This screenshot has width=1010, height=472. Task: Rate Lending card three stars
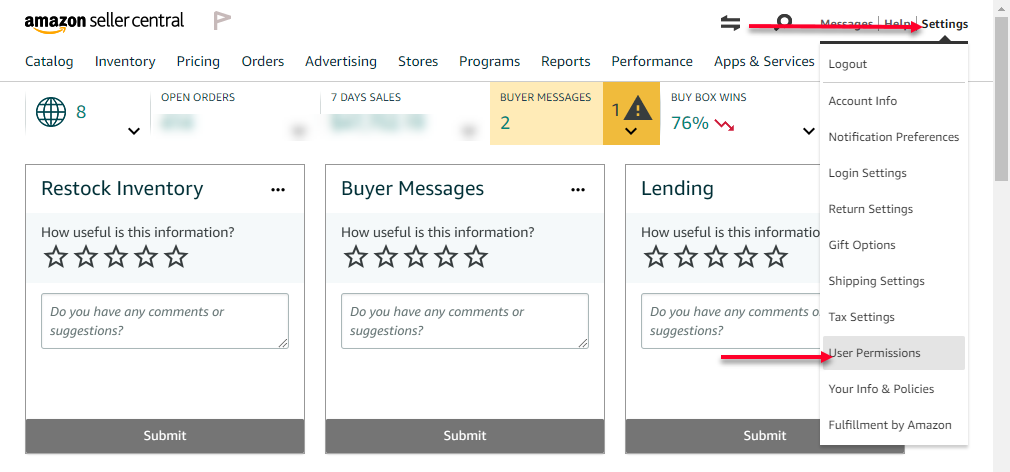pos(716,257)
